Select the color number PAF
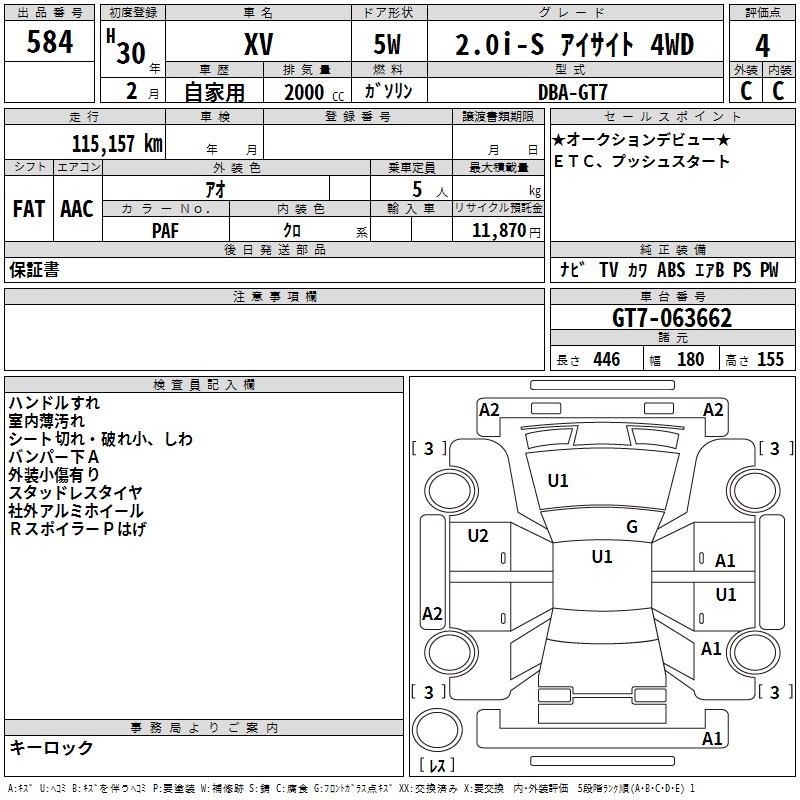The image size is (800, 800). [165, 231]
